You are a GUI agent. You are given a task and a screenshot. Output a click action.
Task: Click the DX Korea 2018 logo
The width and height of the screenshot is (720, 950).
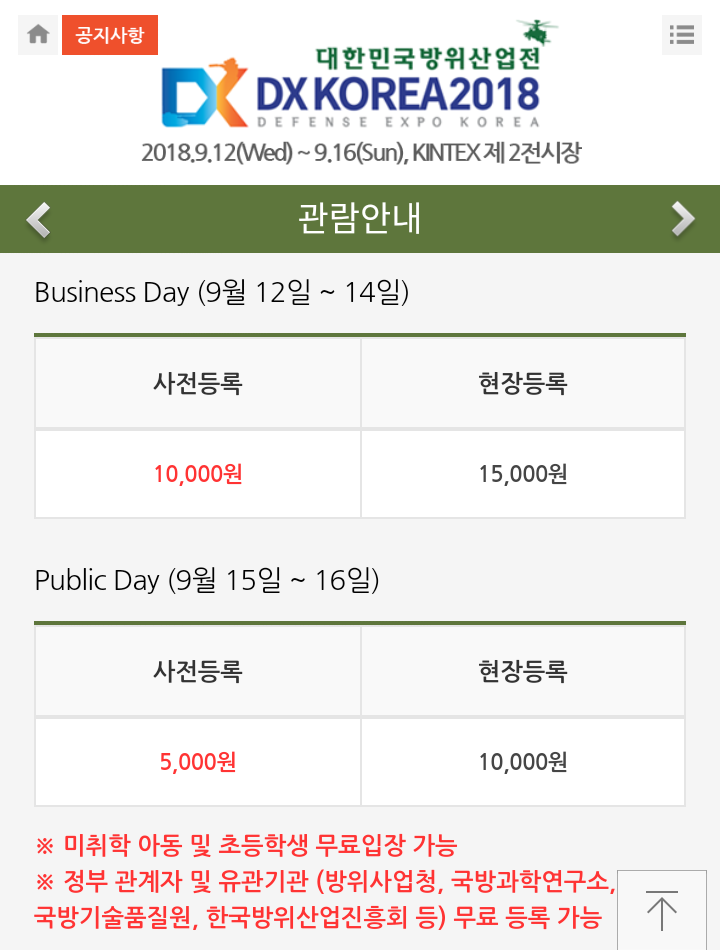click(x=350, y=92)
